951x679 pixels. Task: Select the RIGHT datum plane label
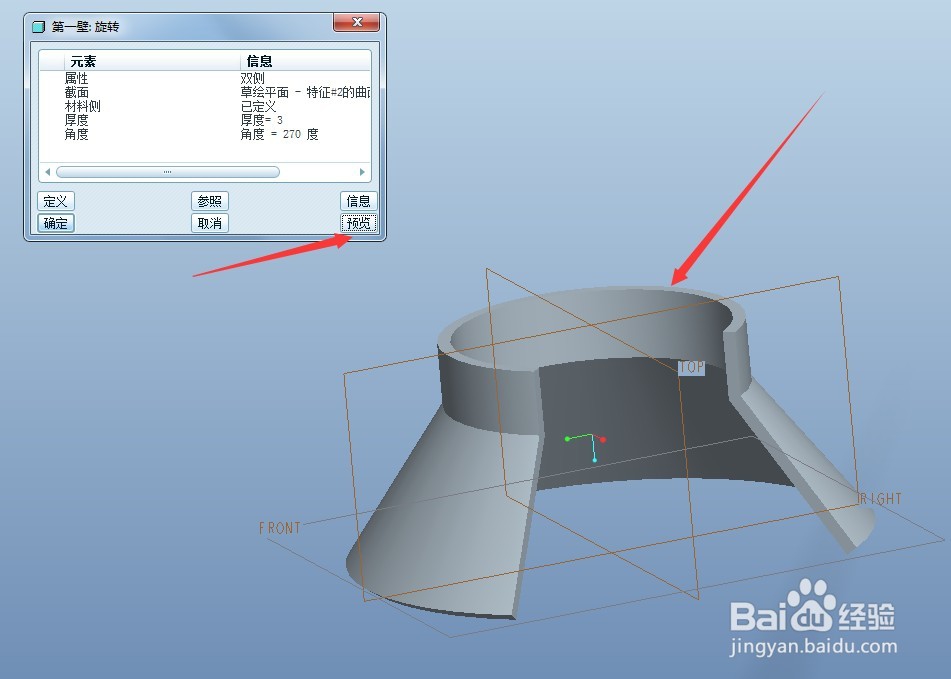pos(881,498)
